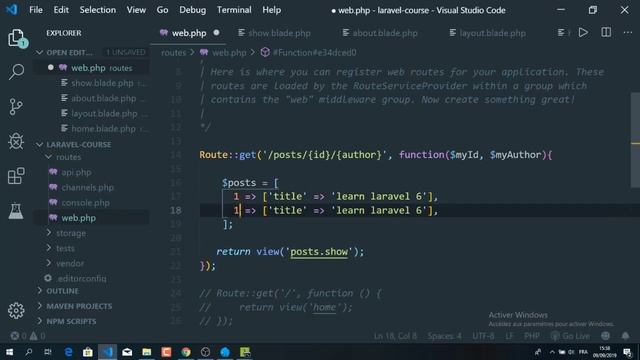Open api.php in the file tree

tap(76, 172)
